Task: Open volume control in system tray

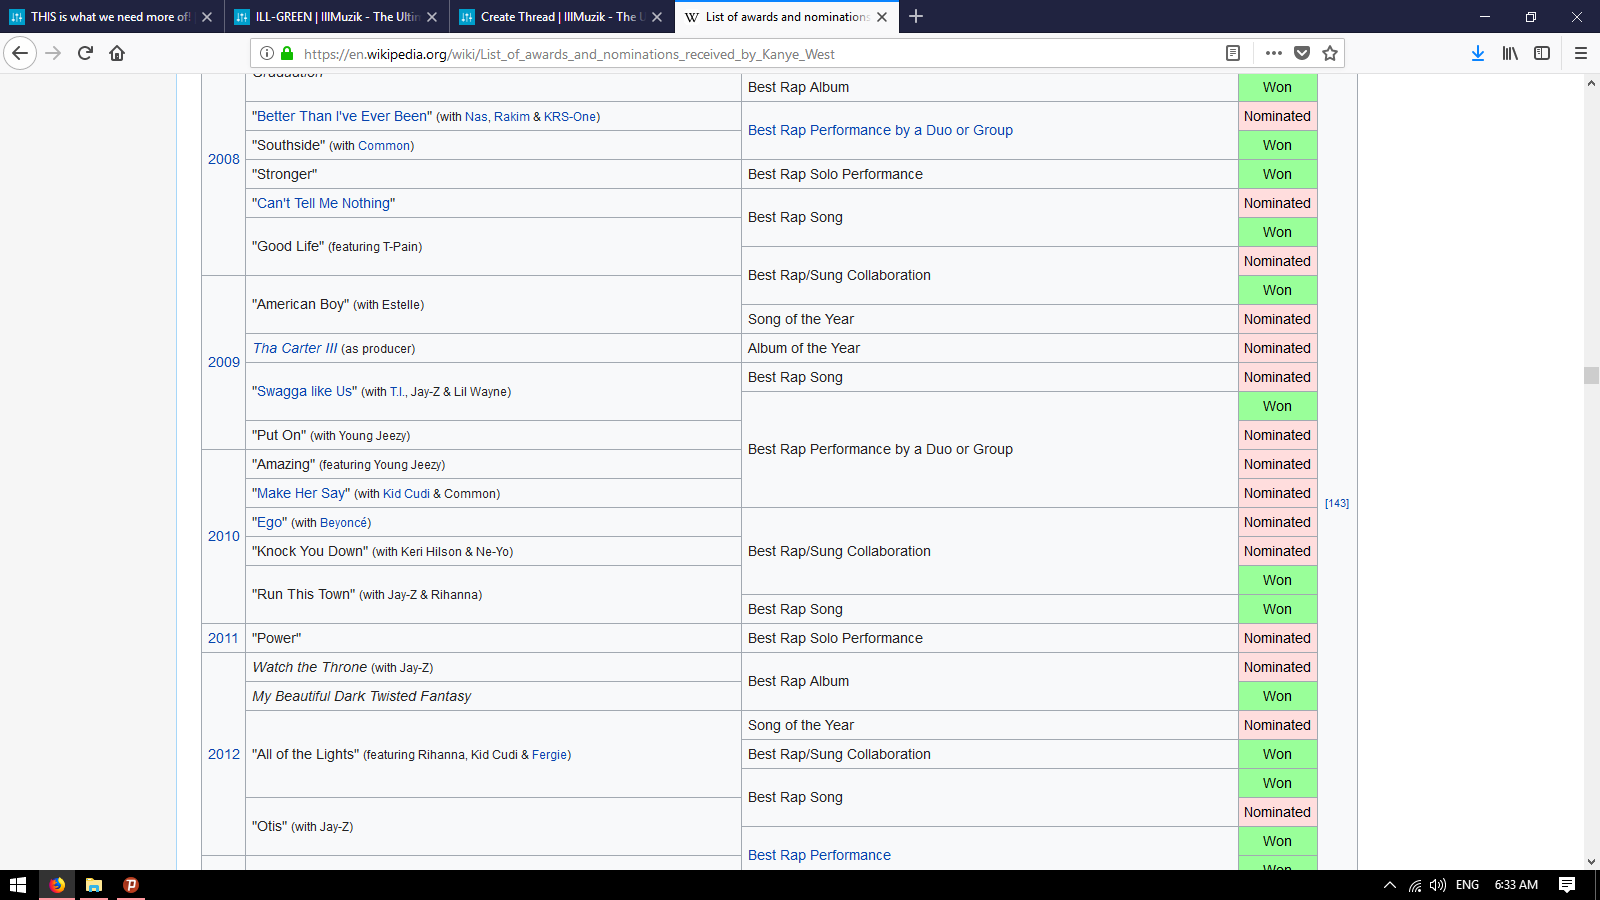Action: (x=1438, y=885)
